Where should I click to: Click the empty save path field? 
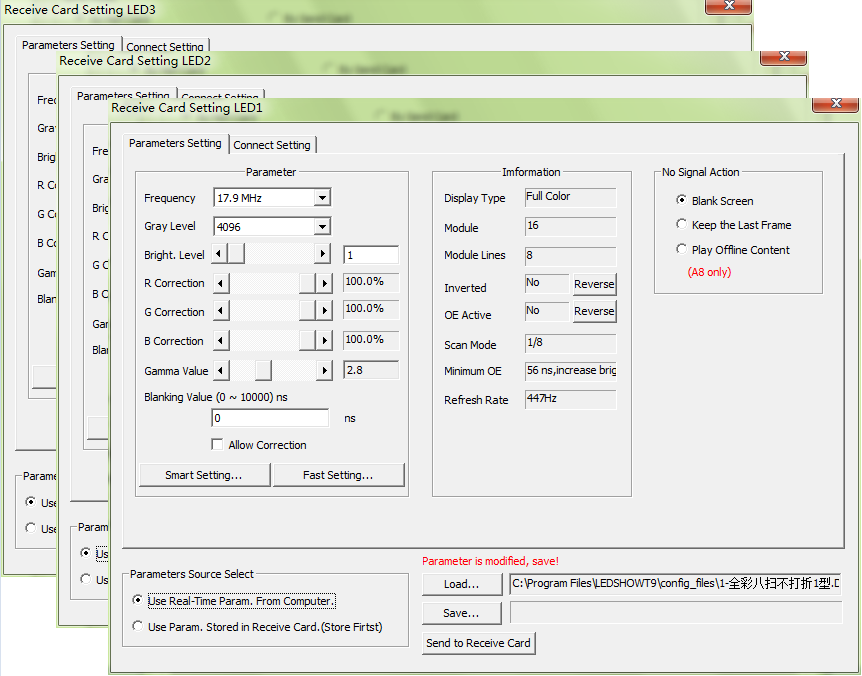coord(676,612)
